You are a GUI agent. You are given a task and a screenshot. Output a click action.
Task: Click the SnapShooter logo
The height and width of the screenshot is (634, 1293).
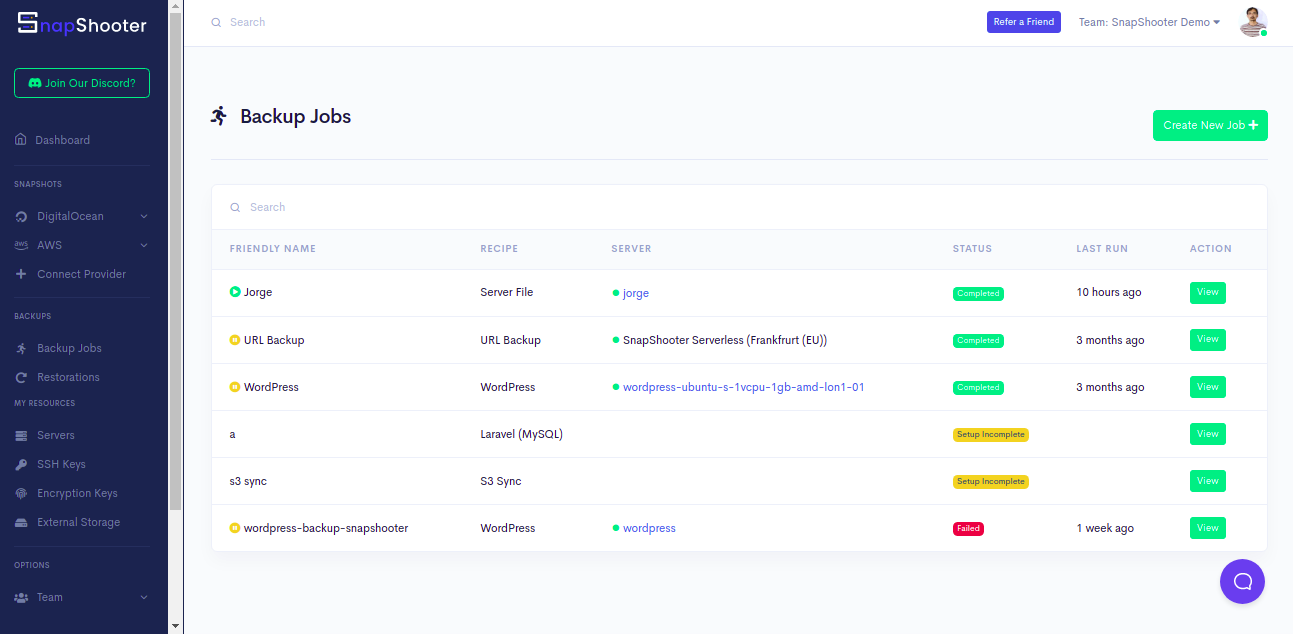pyautogui.click(x=82, y=24)
